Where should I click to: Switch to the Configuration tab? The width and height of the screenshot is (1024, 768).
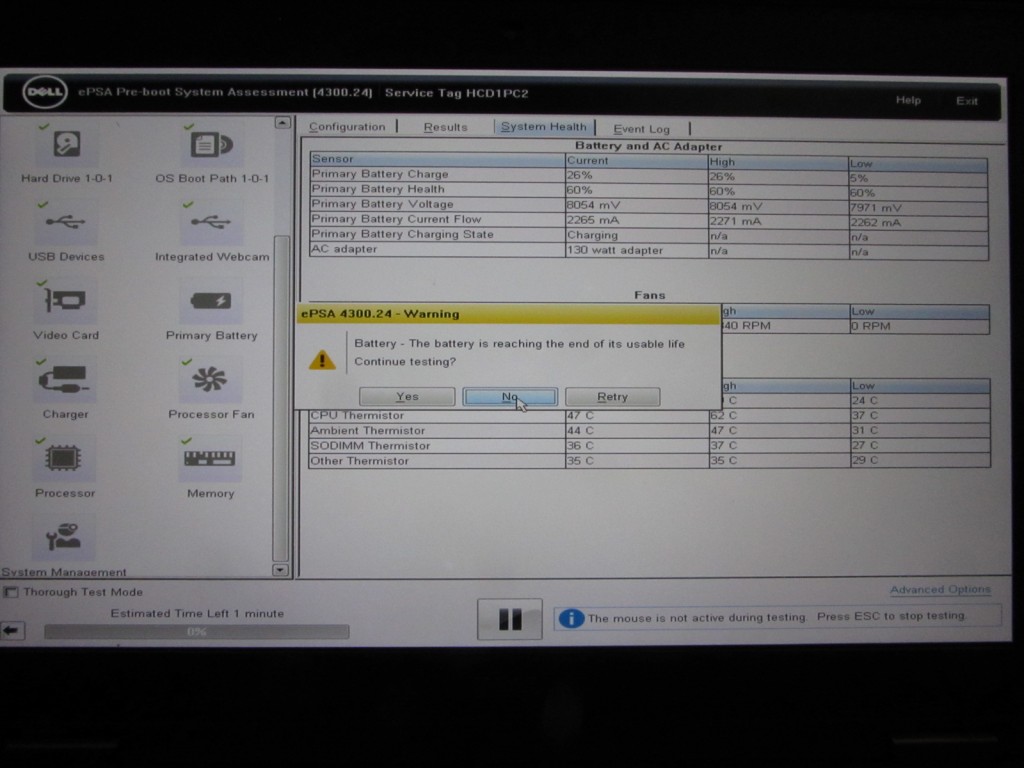pos(347,127)
